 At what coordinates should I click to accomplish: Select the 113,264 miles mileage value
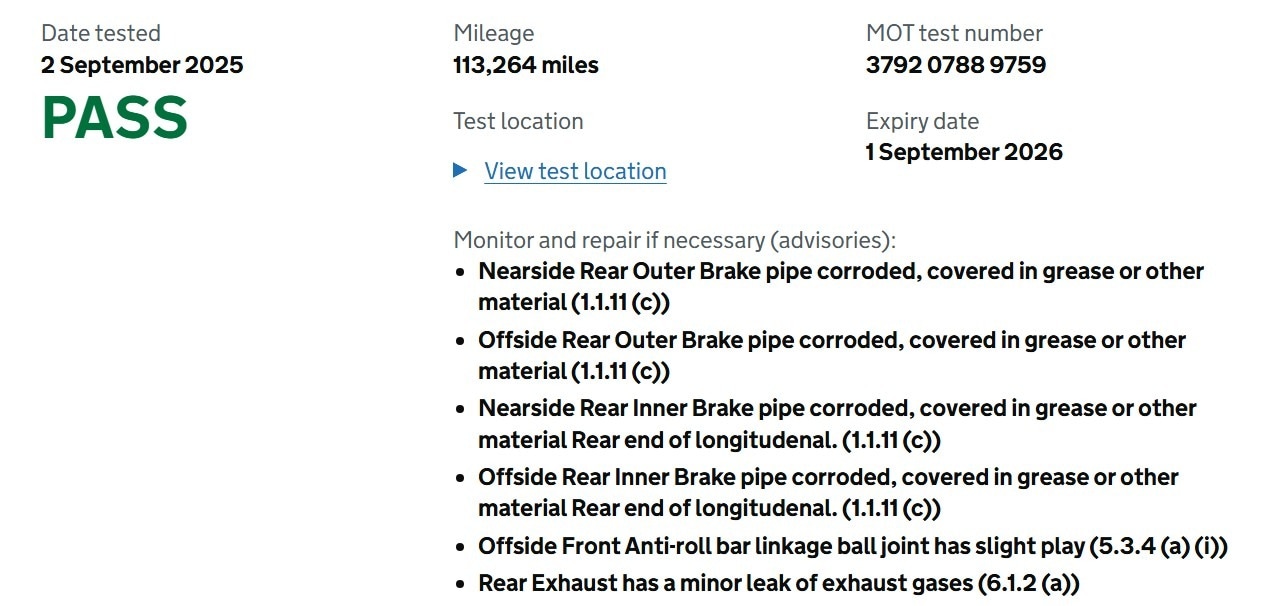[526, 65]
